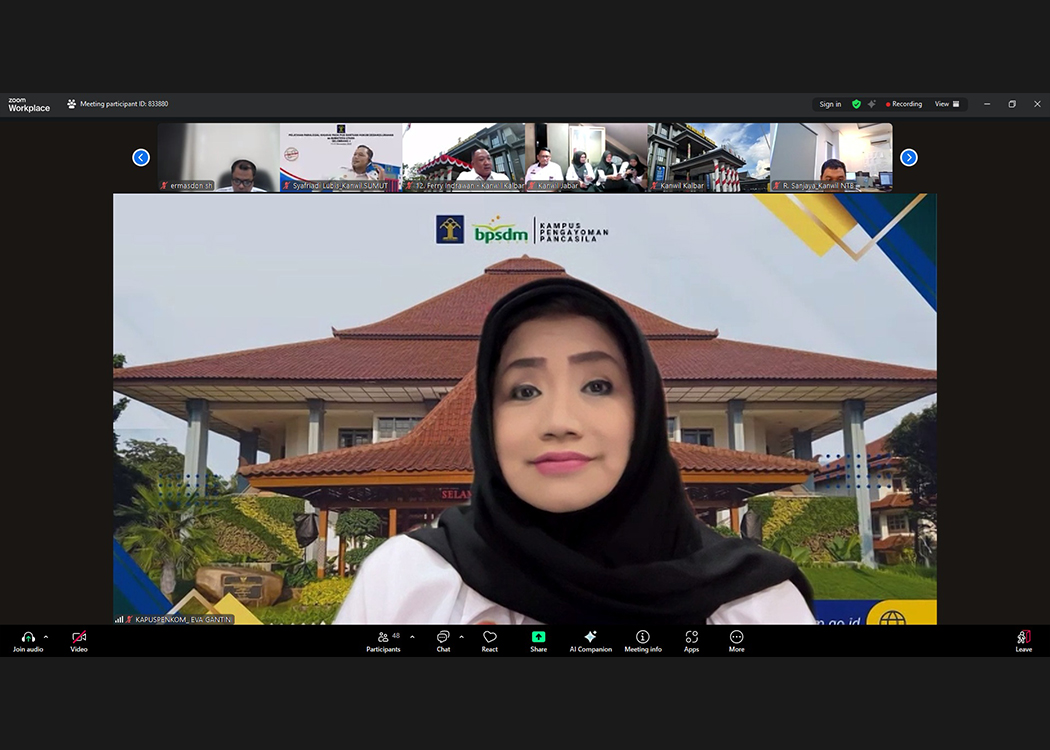Select the Kanwil Kalbar video thumbnail
This screenshot has width=1050, height=750.
(x=708, y=157)
